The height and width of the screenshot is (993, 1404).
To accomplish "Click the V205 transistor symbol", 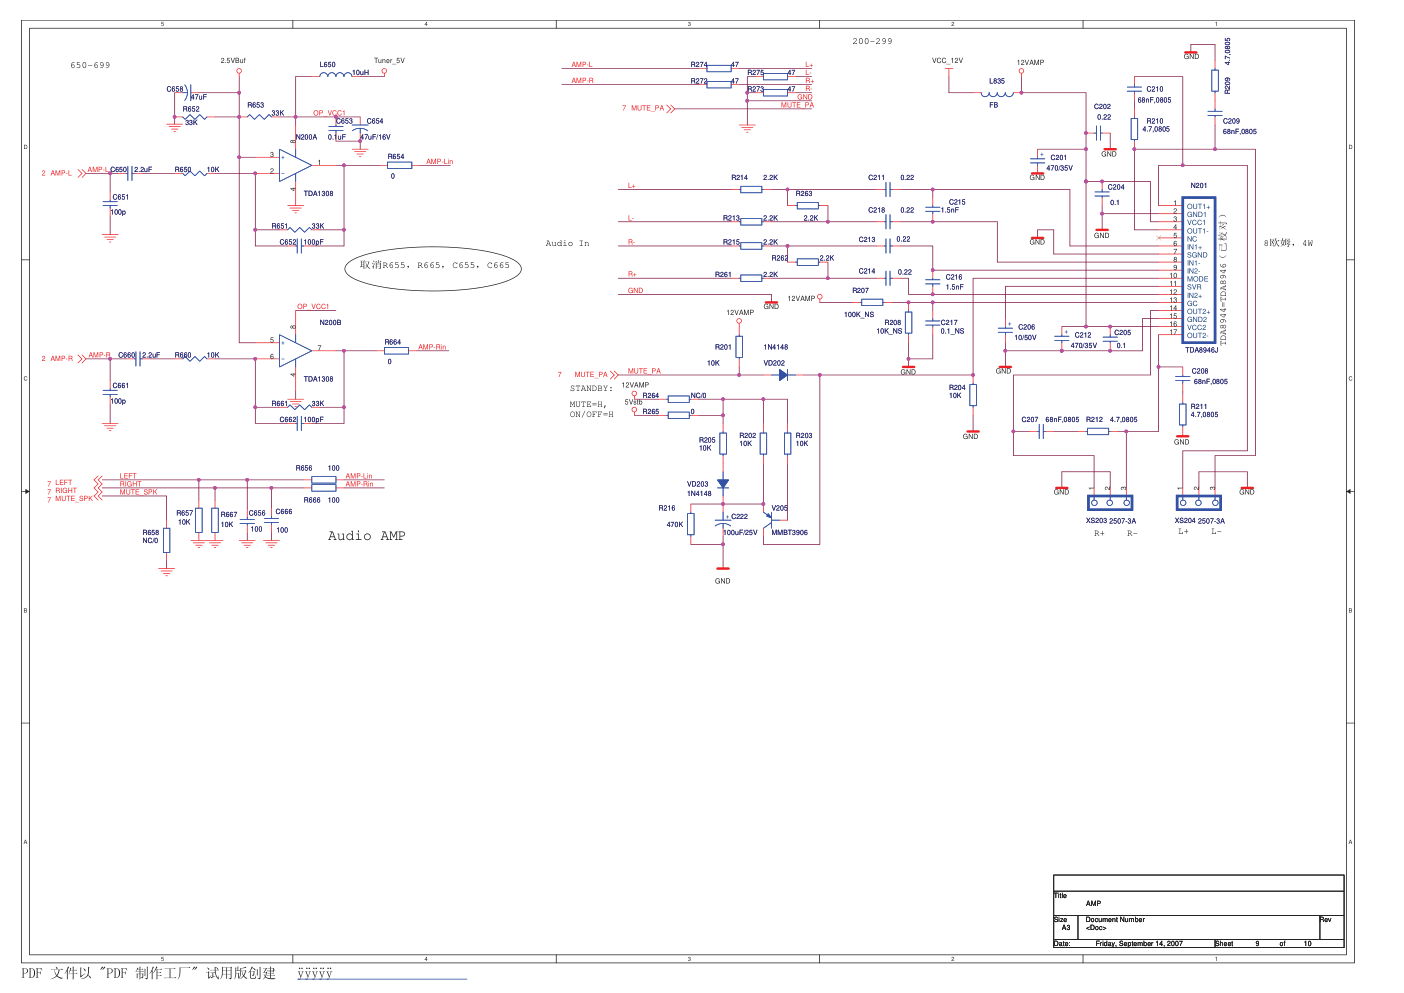I will [x=771, y=520].
